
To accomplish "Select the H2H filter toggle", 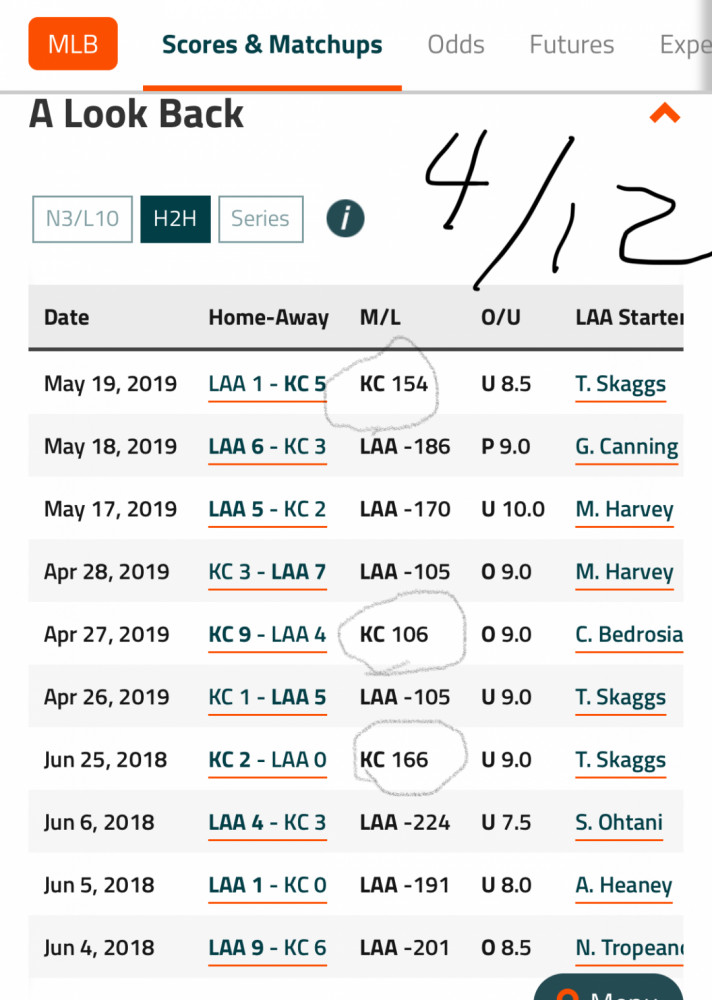I will 175,219.
